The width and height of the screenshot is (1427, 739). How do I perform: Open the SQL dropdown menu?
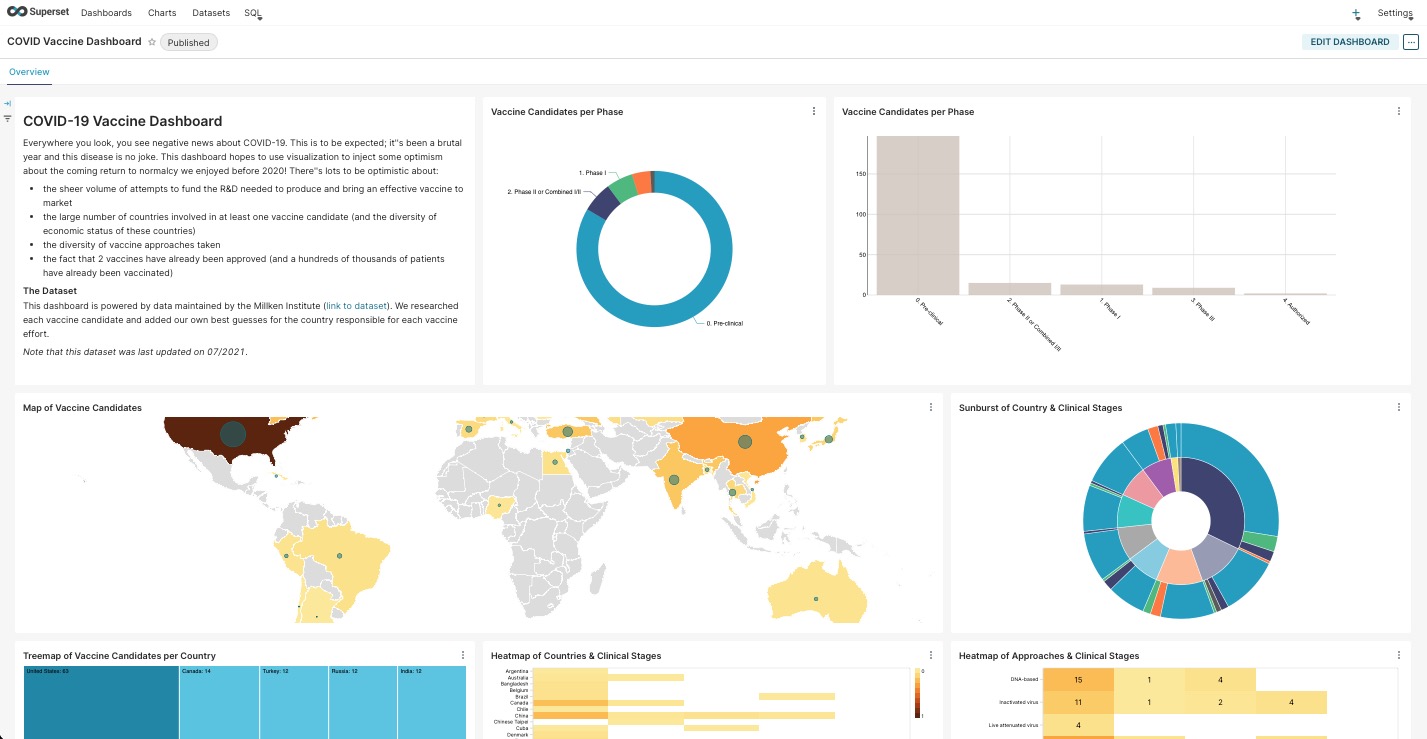click(251, 13)
